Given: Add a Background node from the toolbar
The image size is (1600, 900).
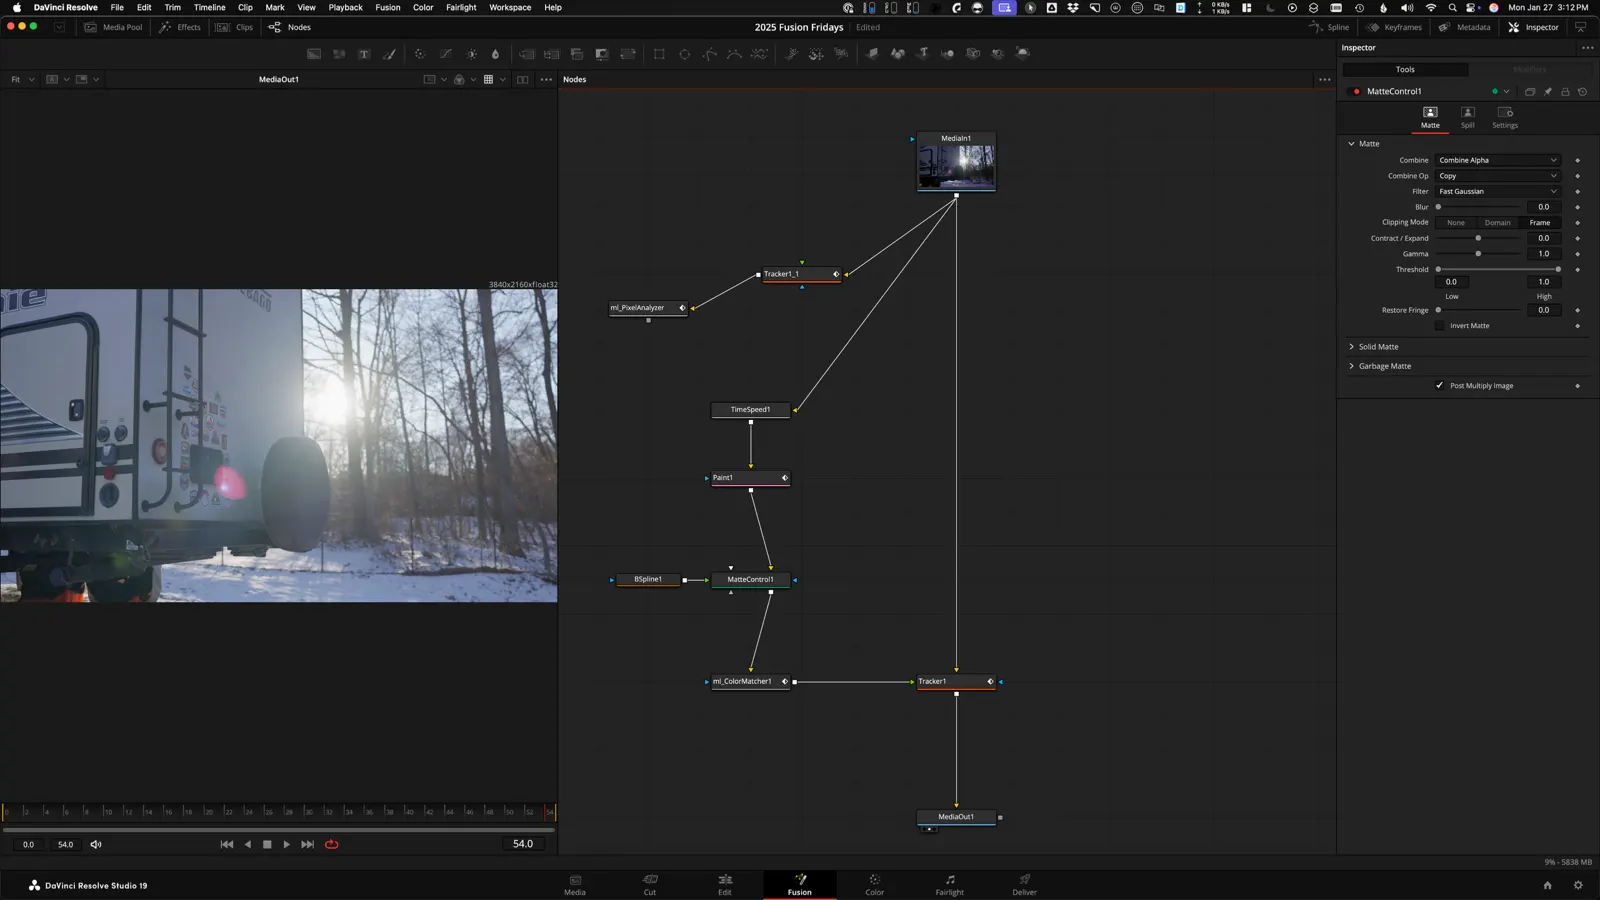Looking at the screenshot, I should coord(314,54).
